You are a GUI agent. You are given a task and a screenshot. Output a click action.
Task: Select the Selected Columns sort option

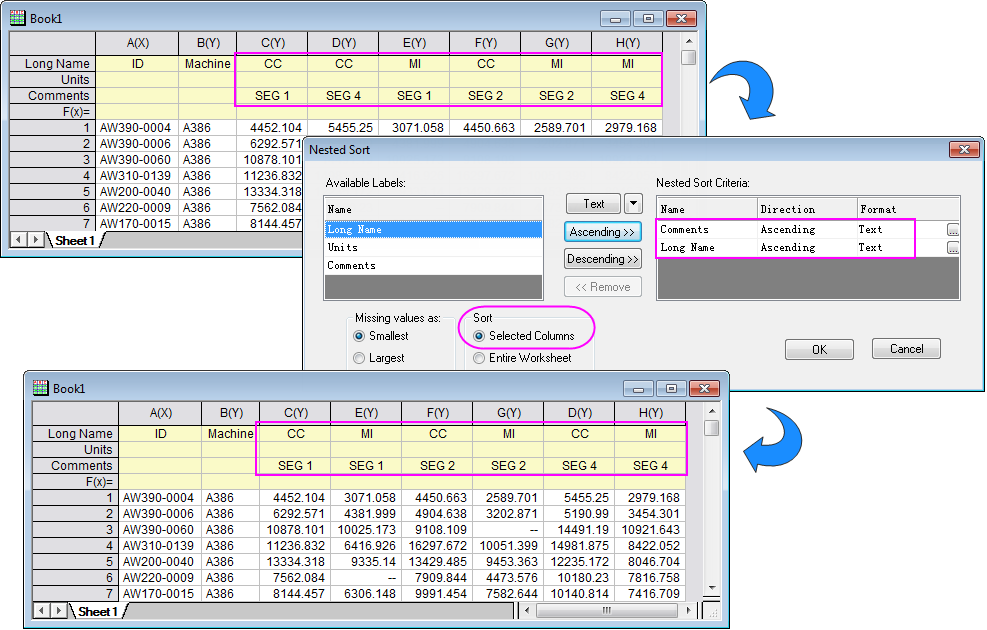[x=479, y=336]
